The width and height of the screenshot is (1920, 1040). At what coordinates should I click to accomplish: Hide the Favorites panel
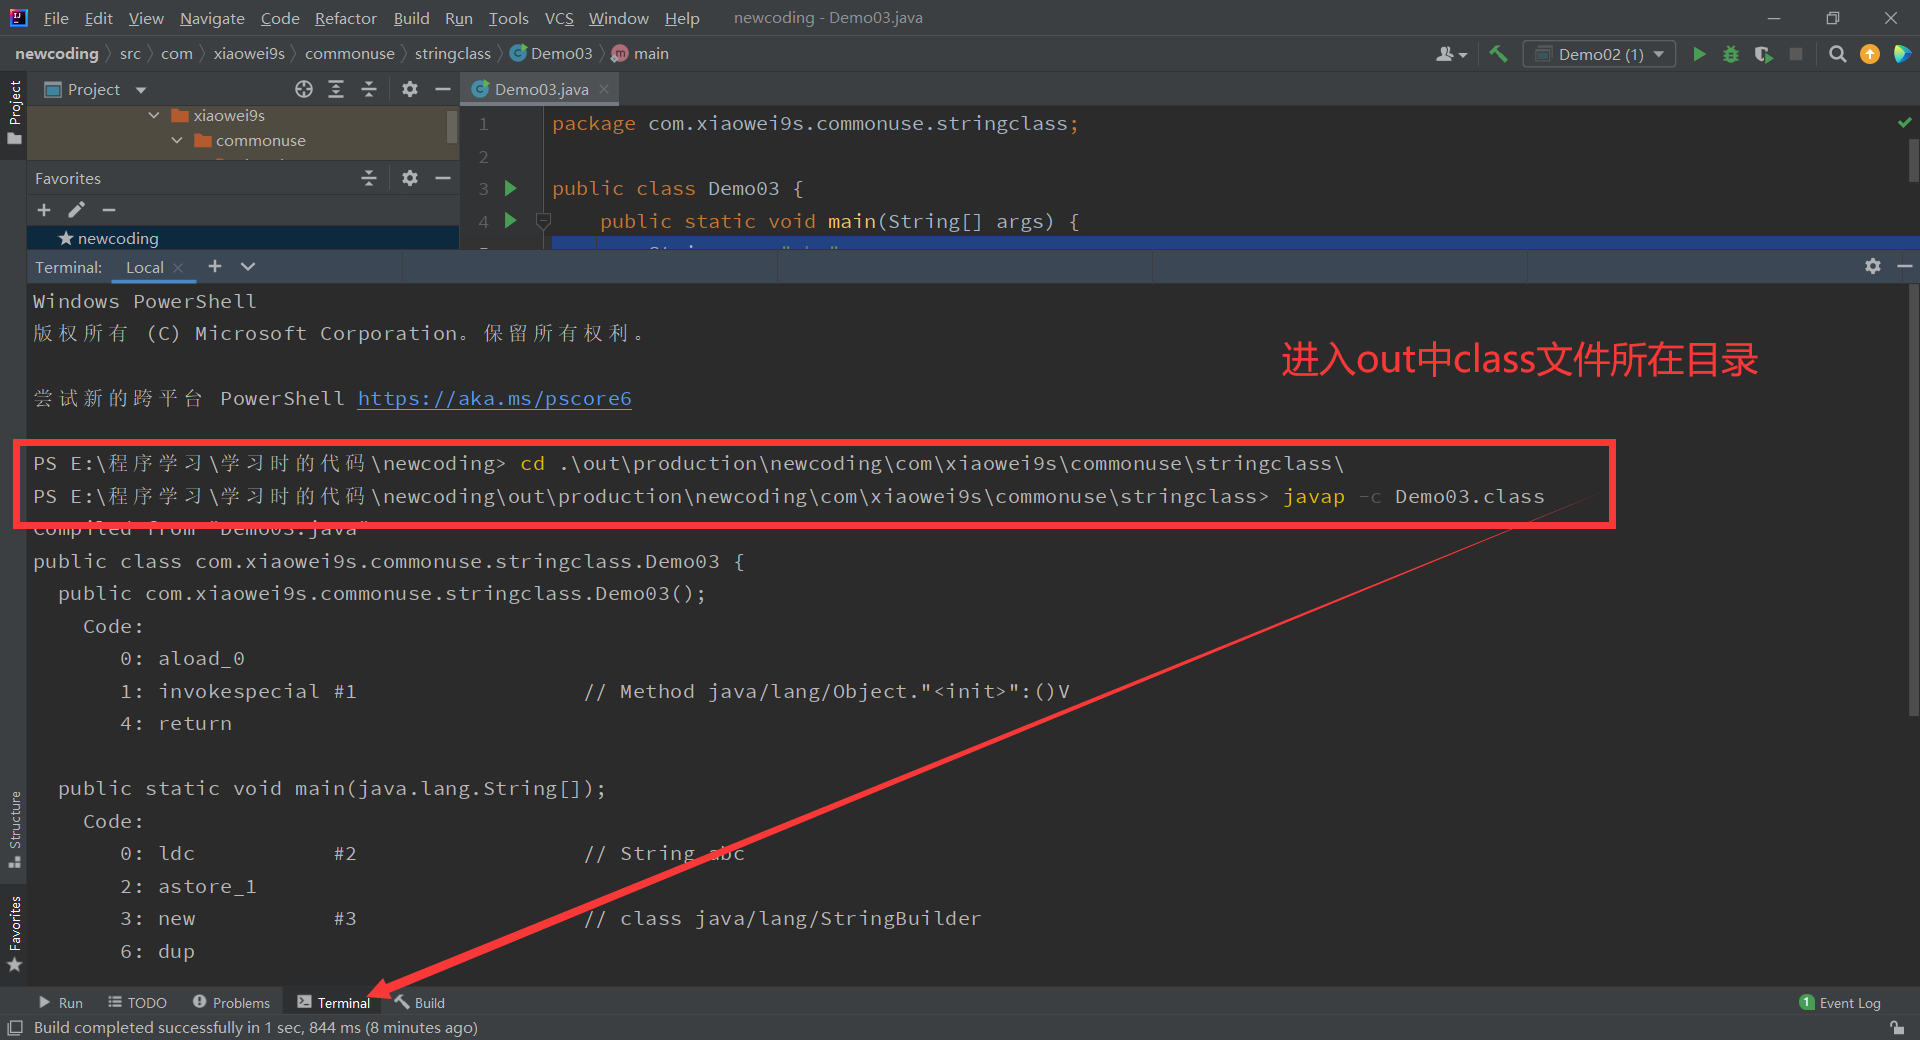point(443,178)
